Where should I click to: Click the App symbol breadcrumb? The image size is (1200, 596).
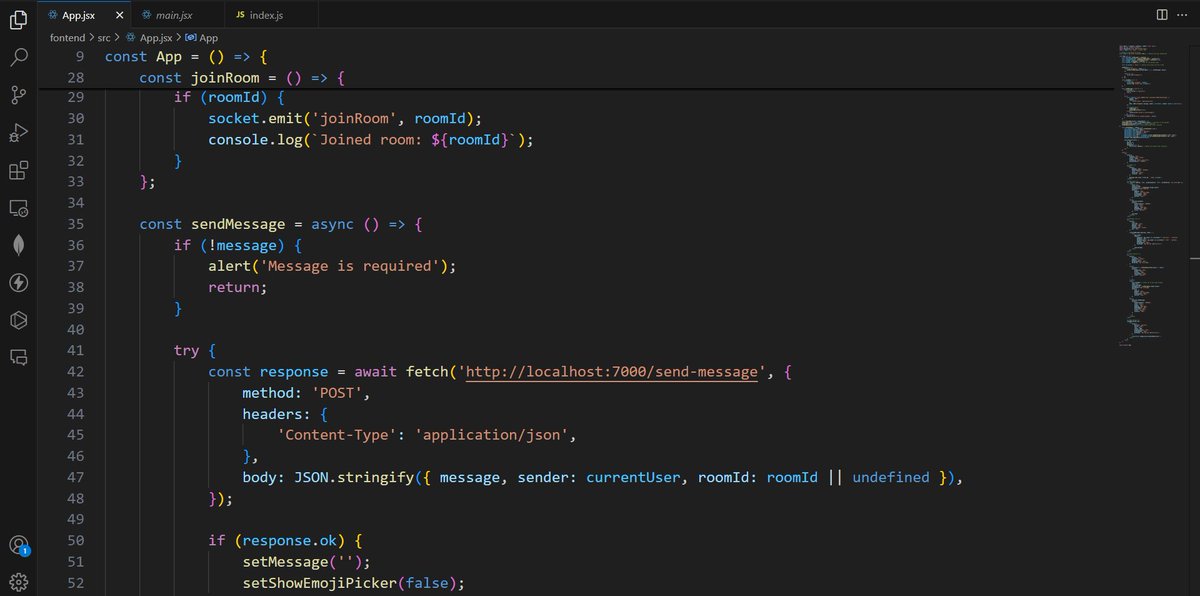[x=202, y=37]
